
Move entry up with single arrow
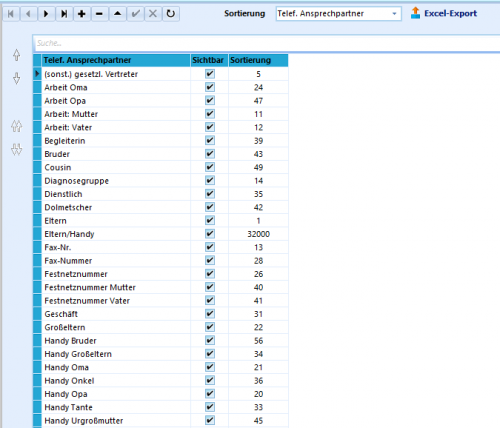click(17, 55)
